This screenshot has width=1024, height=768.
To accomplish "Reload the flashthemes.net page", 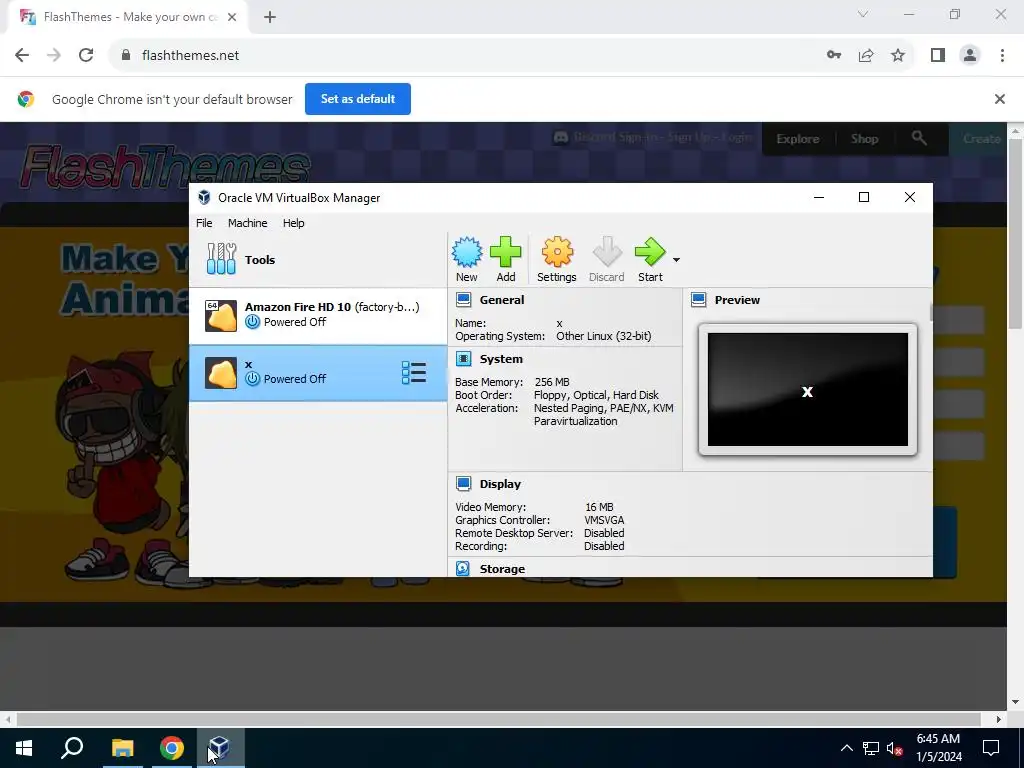I will click(x=86, y=56).
